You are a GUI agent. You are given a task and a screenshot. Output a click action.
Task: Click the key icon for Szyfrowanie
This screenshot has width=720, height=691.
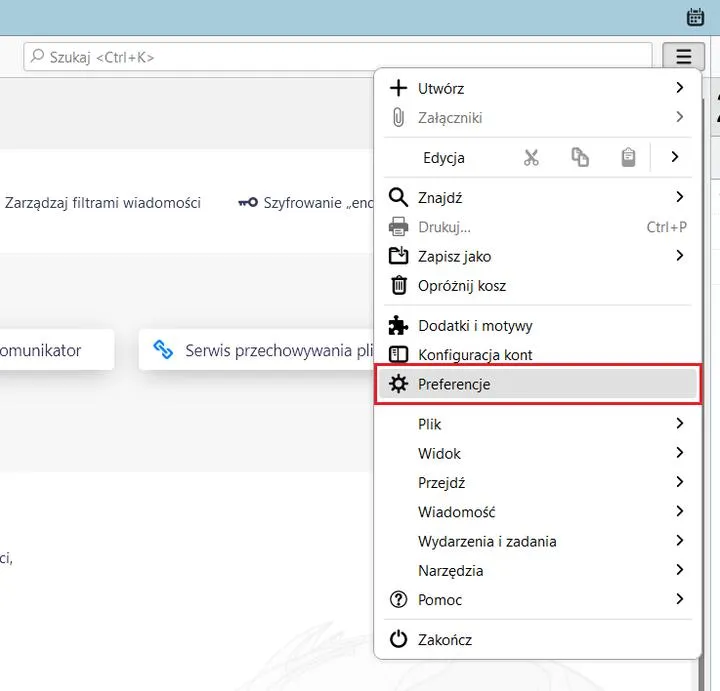click(248, 202)
